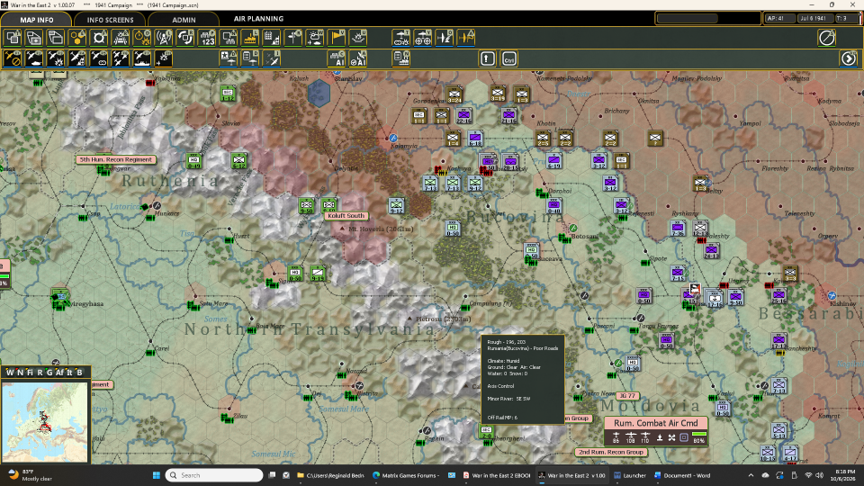Screen dimensions: 864x486
Task: Toggle stacked-squares unit display icon
Action: click(x=56, y=38)
